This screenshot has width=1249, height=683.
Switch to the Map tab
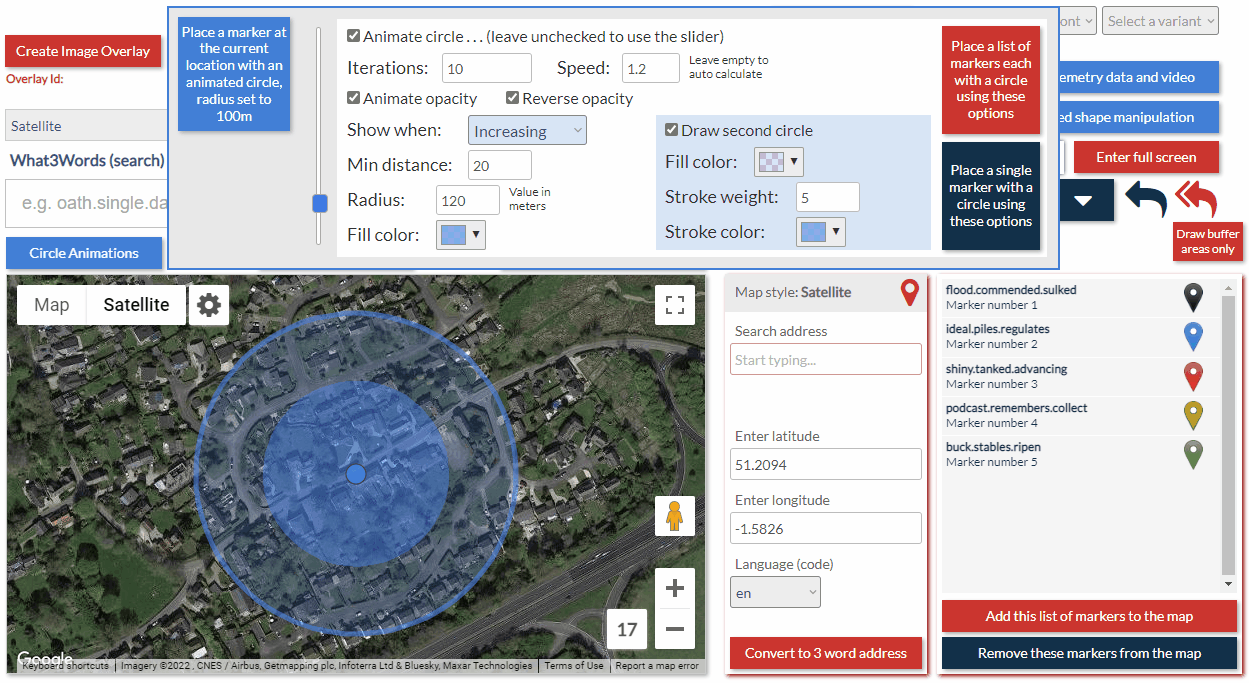(50, 304)
